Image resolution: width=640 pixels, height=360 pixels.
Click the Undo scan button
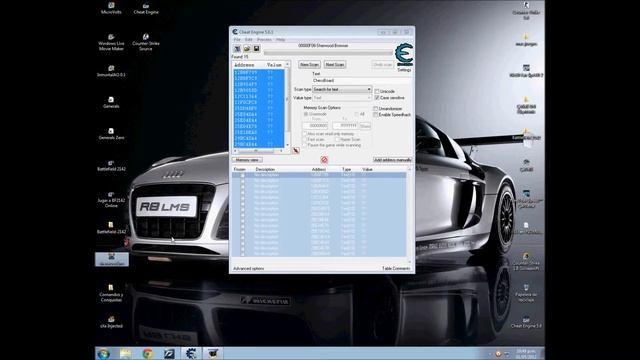pyautogui.click(x=383, y=64)
